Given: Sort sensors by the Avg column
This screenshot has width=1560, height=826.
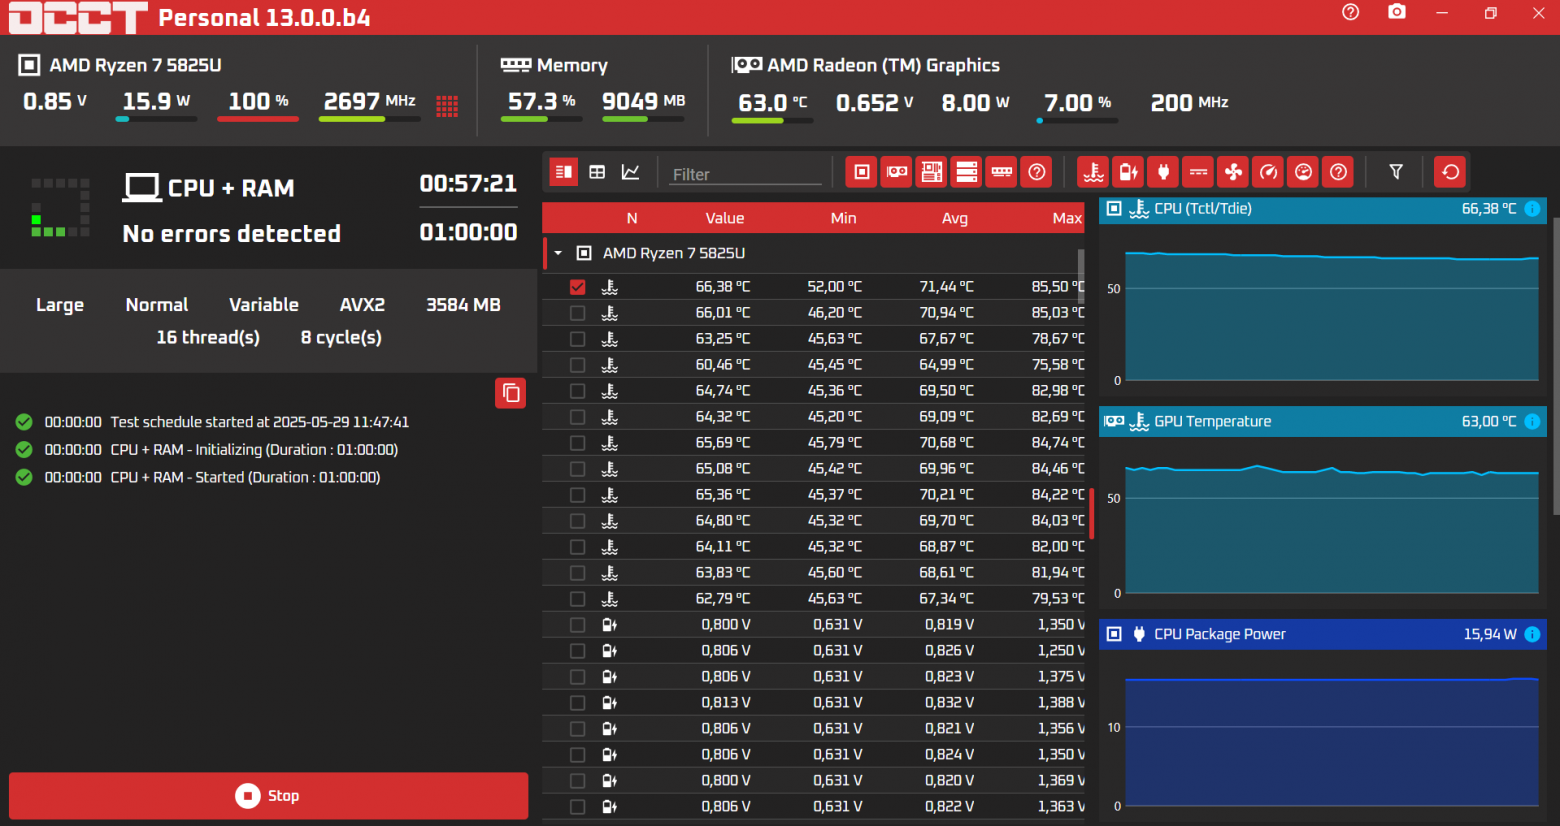Looking at the screenshot, I should (955, 218).
